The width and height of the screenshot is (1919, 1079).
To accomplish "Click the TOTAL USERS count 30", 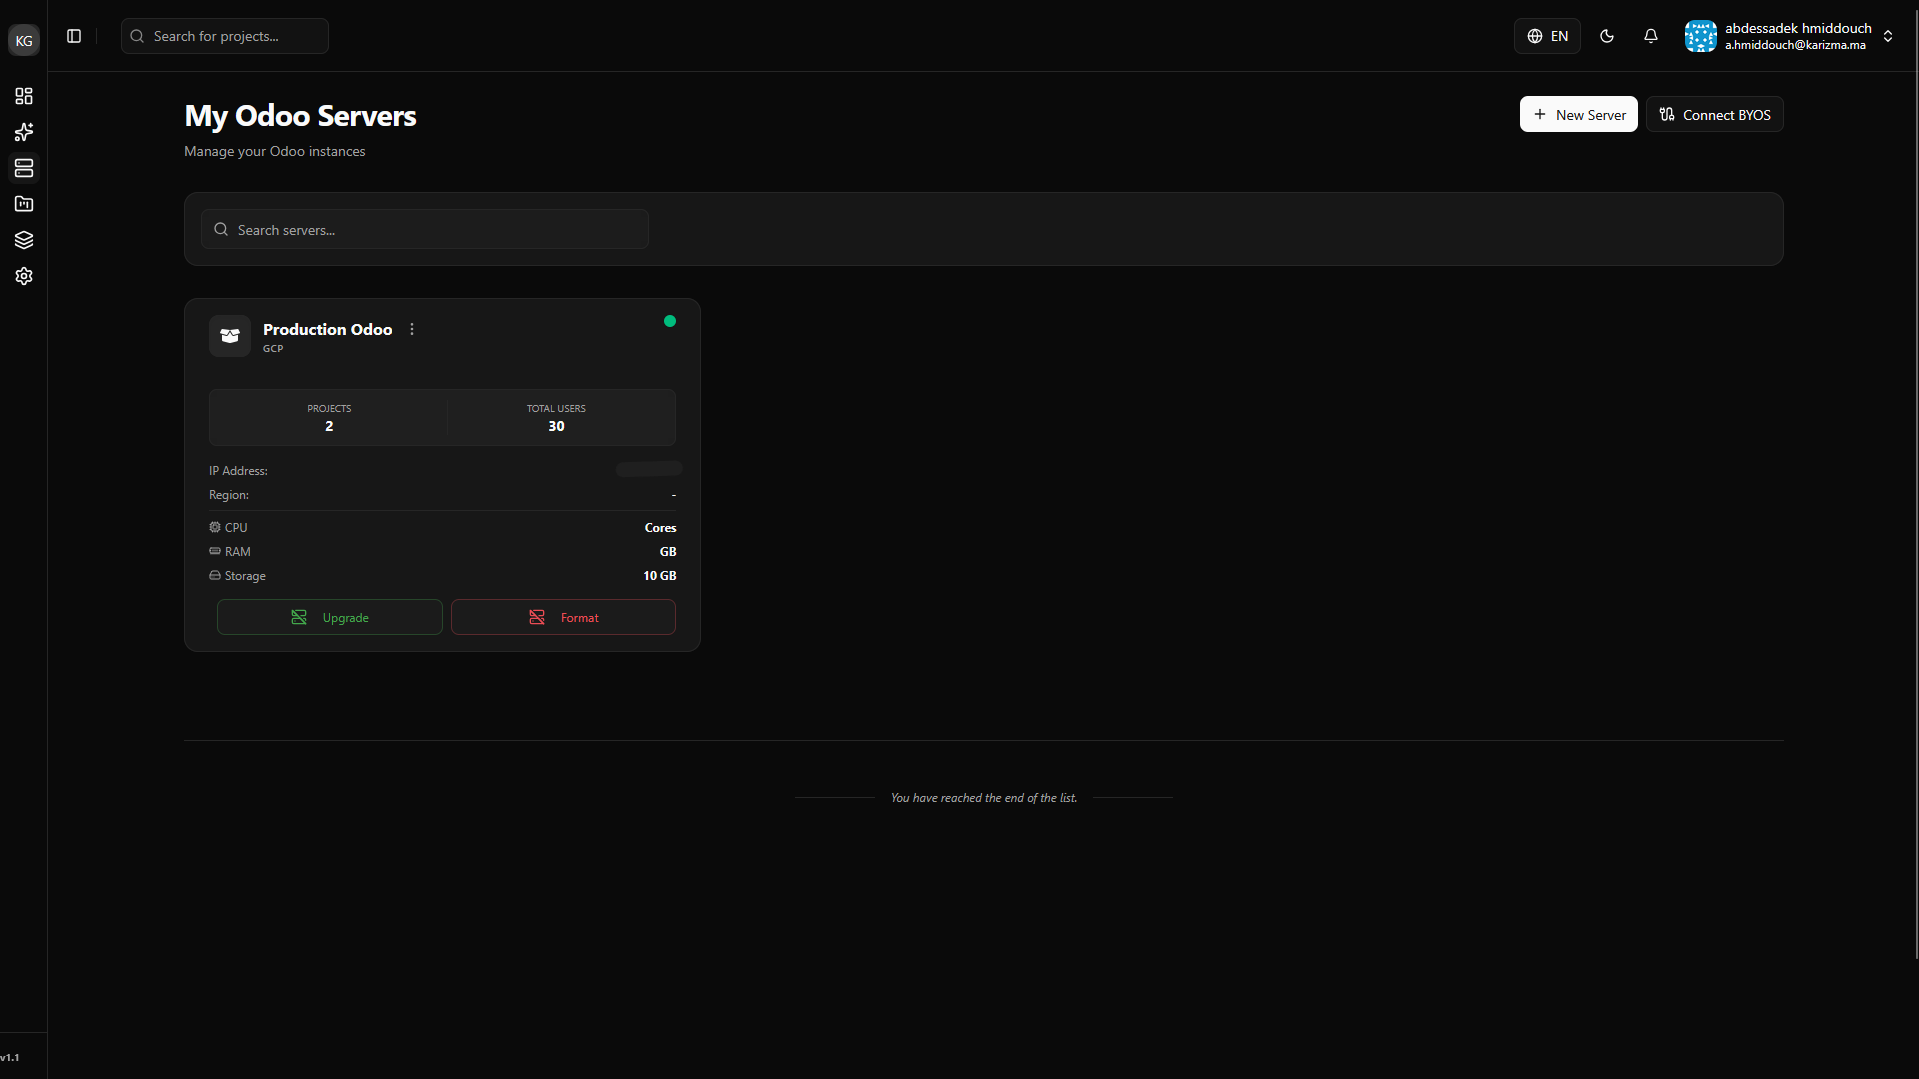I will point(556,426).
